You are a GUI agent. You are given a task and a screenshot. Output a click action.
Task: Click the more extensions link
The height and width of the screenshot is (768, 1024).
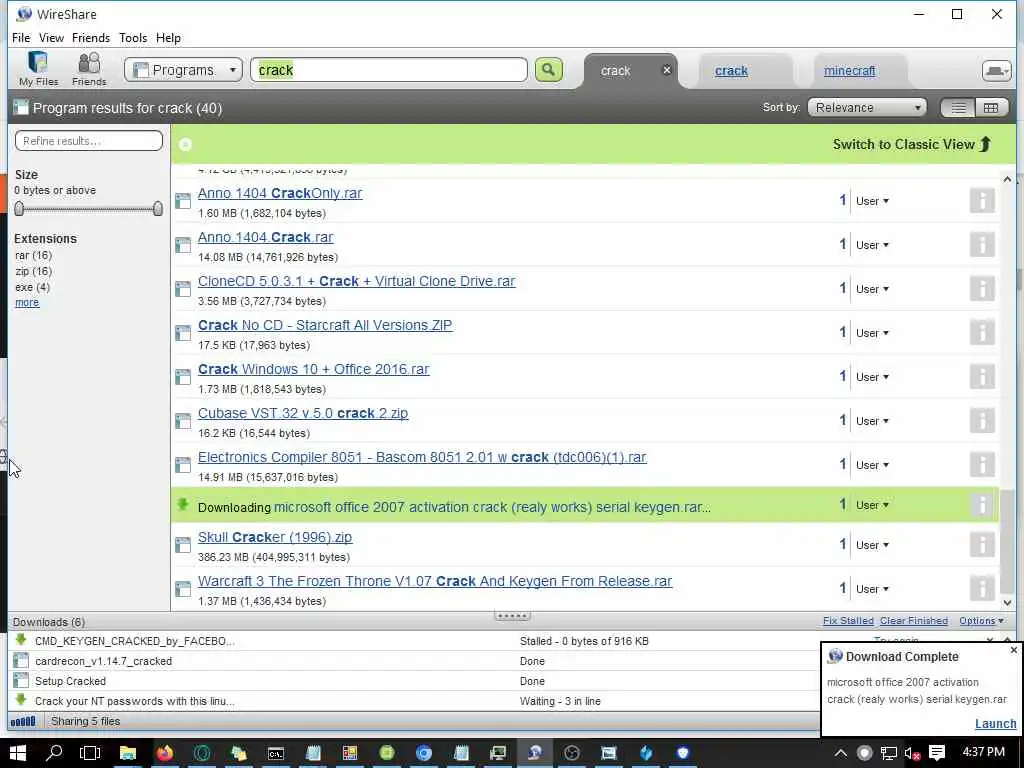(27, 302)
